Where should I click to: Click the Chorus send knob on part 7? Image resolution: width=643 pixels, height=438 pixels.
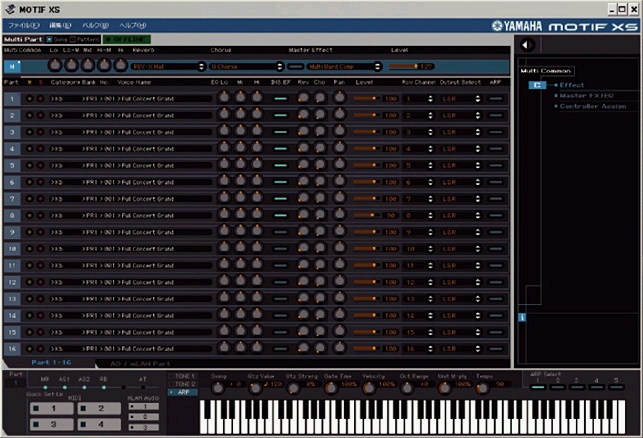click(x=320, y=198)
